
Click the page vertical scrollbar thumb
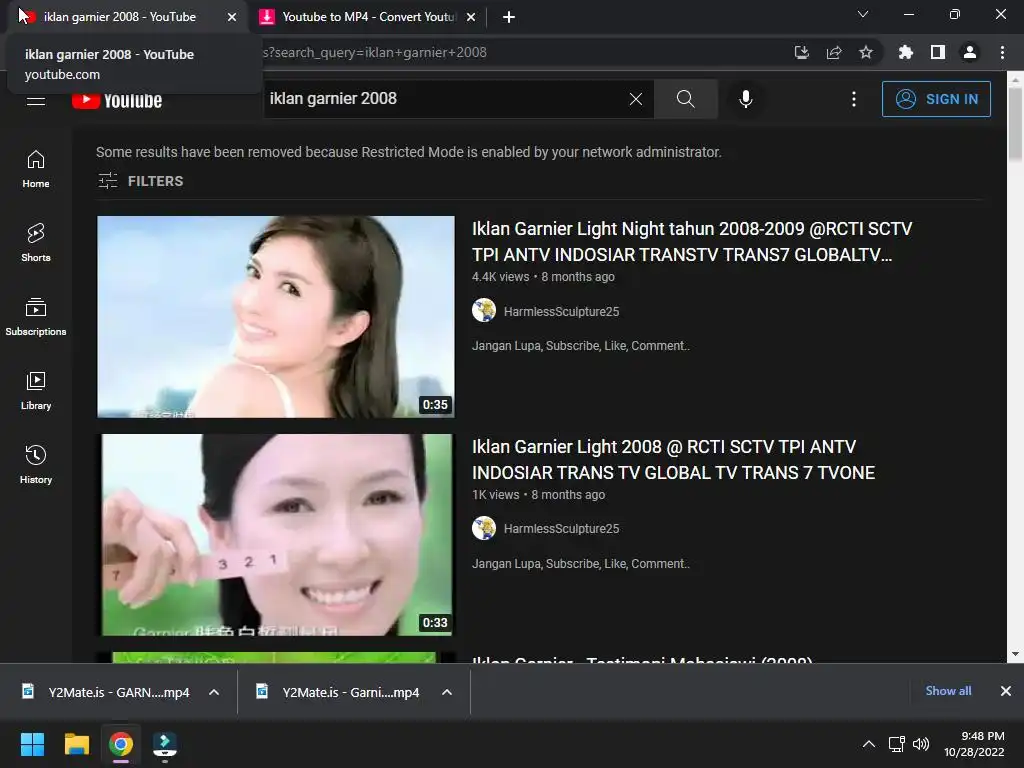coord(1015,124)
